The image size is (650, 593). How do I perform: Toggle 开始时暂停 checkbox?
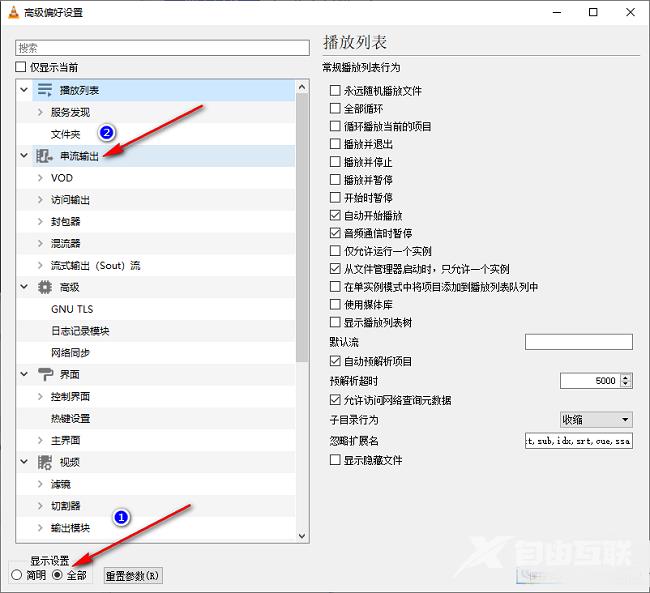[x=335, y=197]
